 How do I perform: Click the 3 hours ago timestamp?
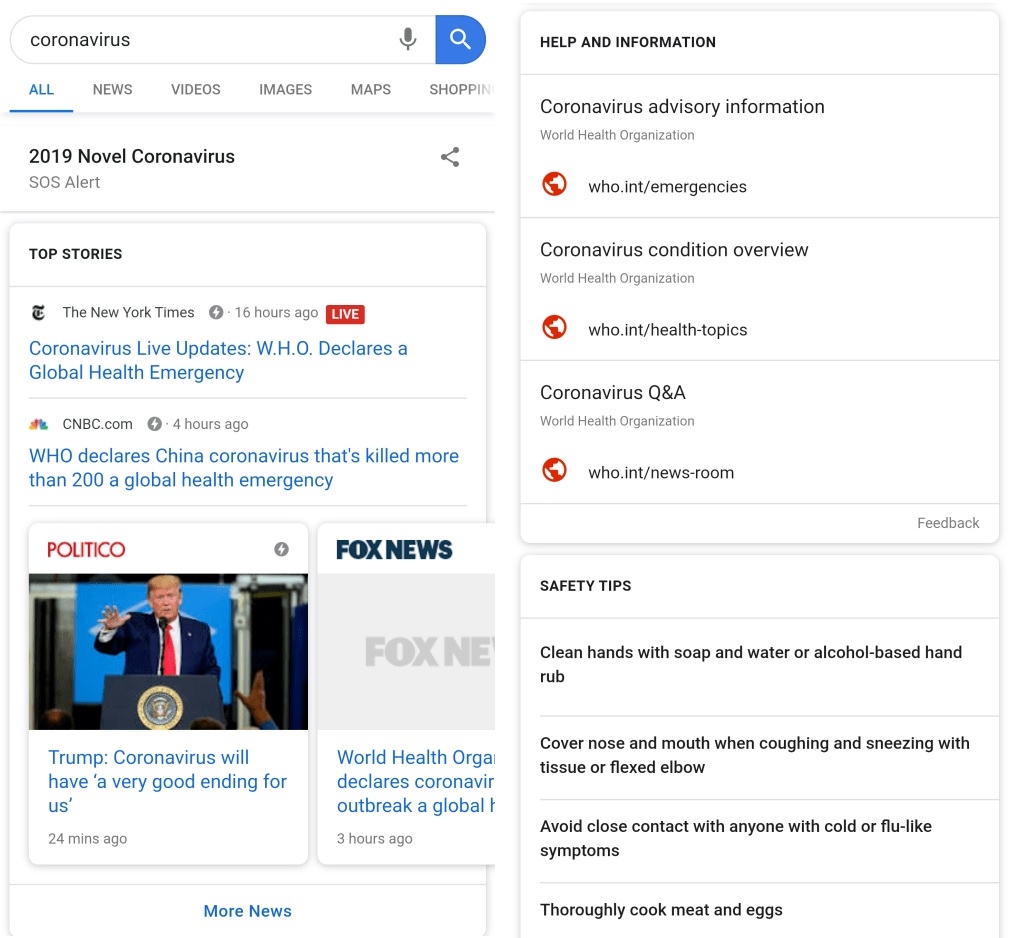pyautogui.click(x=374, y=839)
